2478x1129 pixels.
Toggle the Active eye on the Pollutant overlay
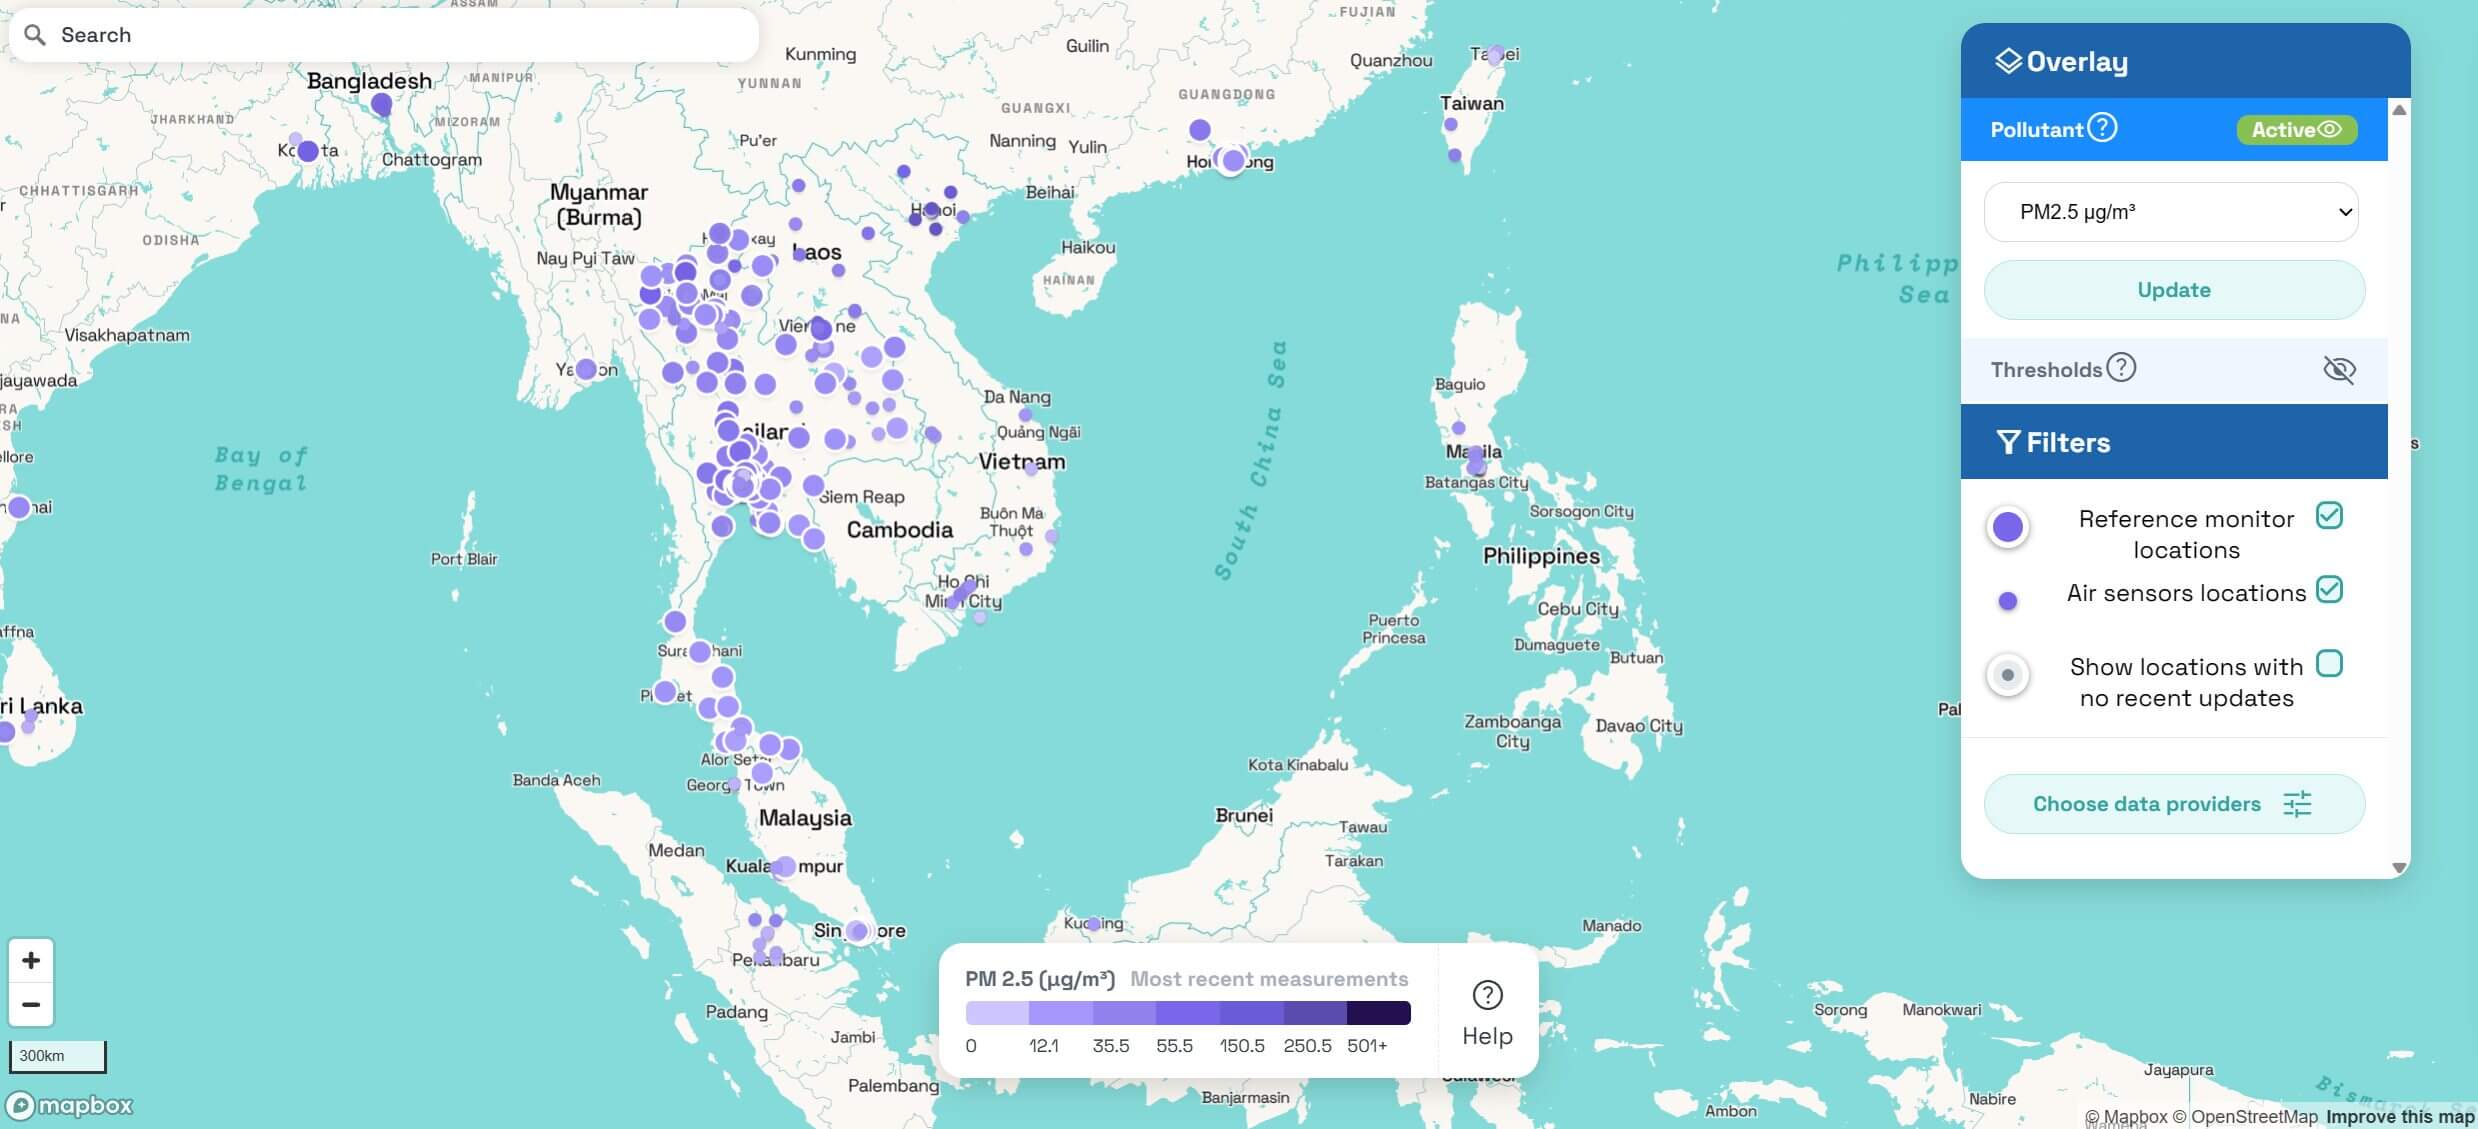[x=2330, y=128]
